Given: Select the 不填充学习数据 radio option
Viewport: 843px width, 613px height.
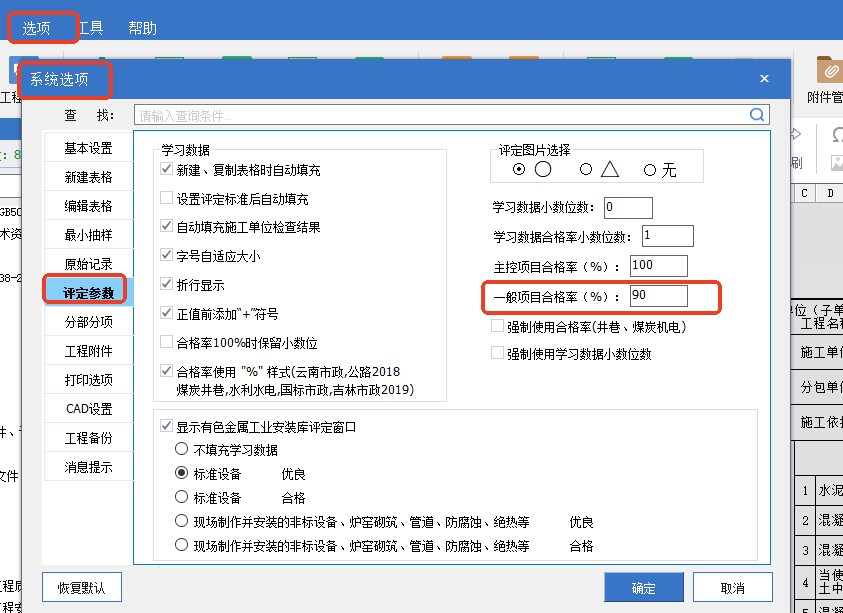Looking at the screenshot, I should 182,450.
